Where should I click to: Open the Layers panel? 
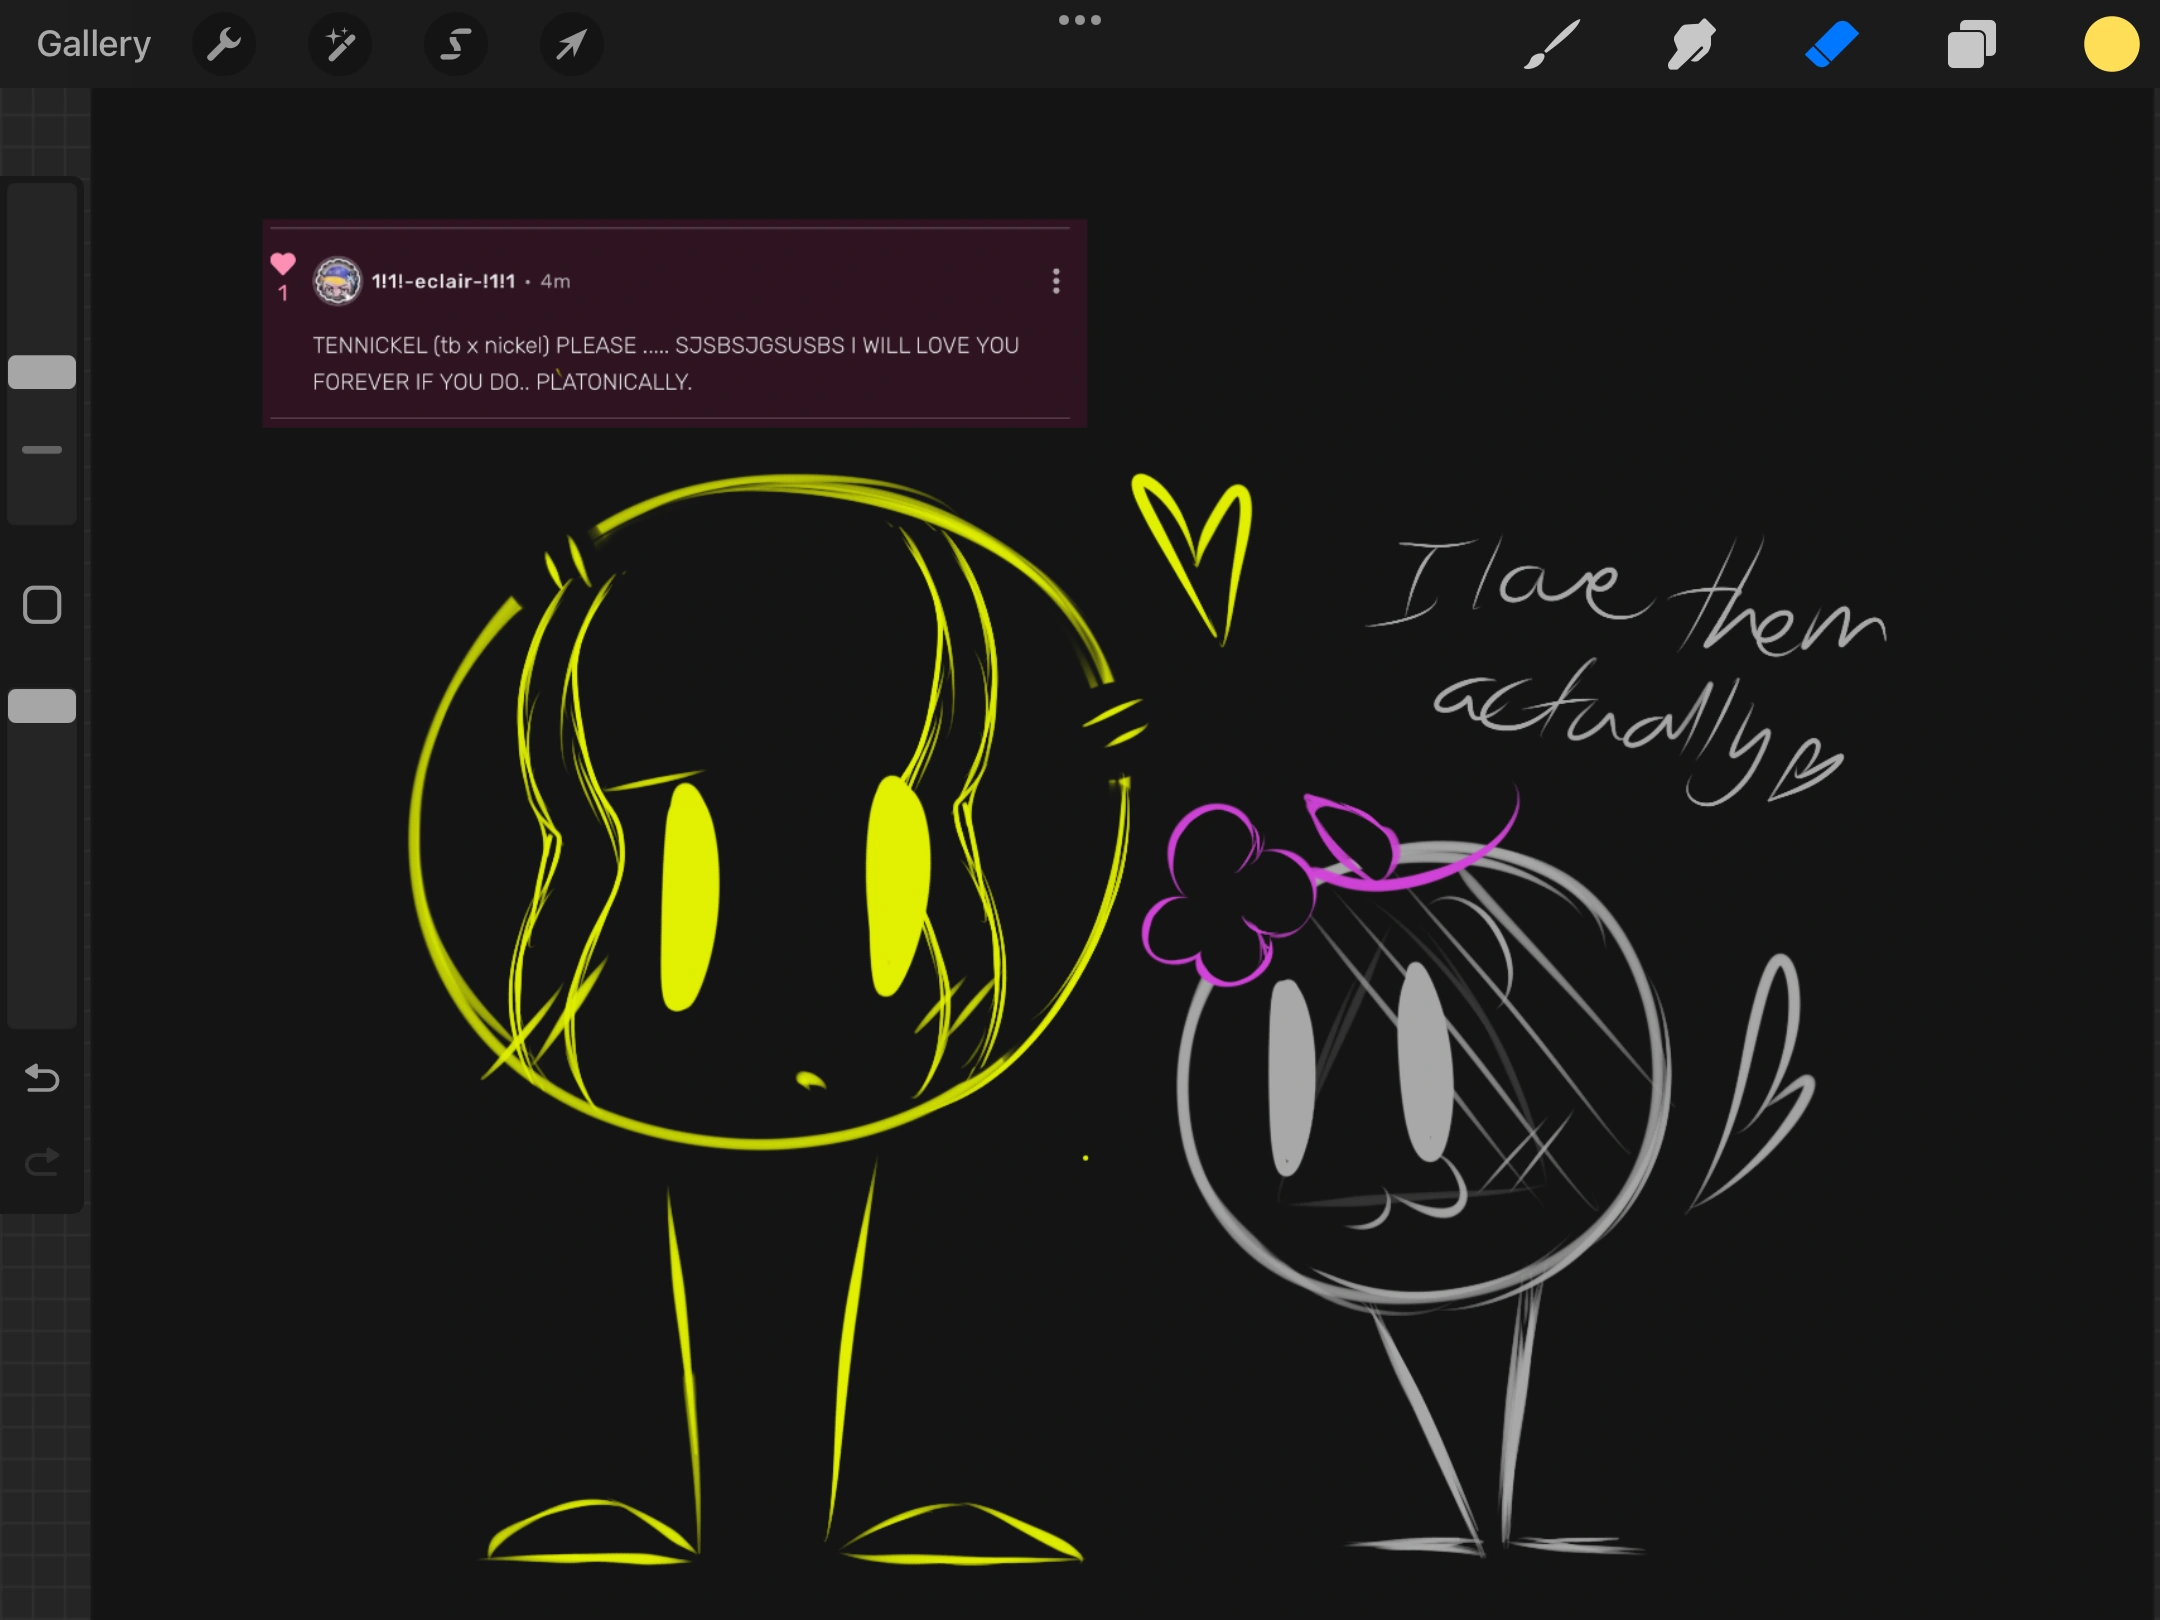pyautogui.click(x=1972, y=44)
